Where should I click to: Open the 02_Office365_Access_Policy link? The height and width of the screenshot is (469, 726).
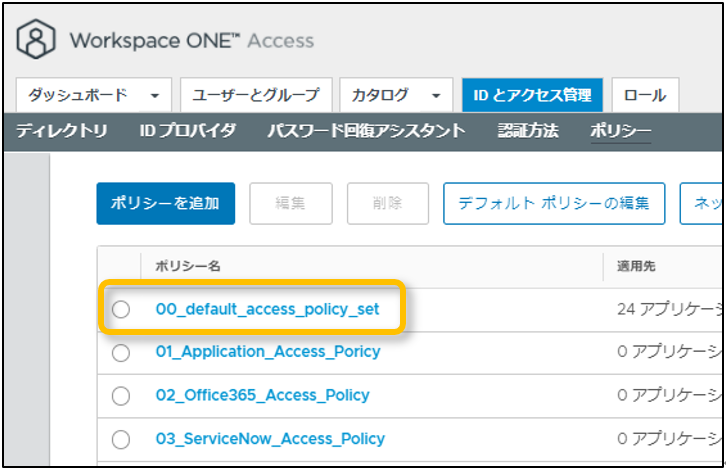coord(263,395)
